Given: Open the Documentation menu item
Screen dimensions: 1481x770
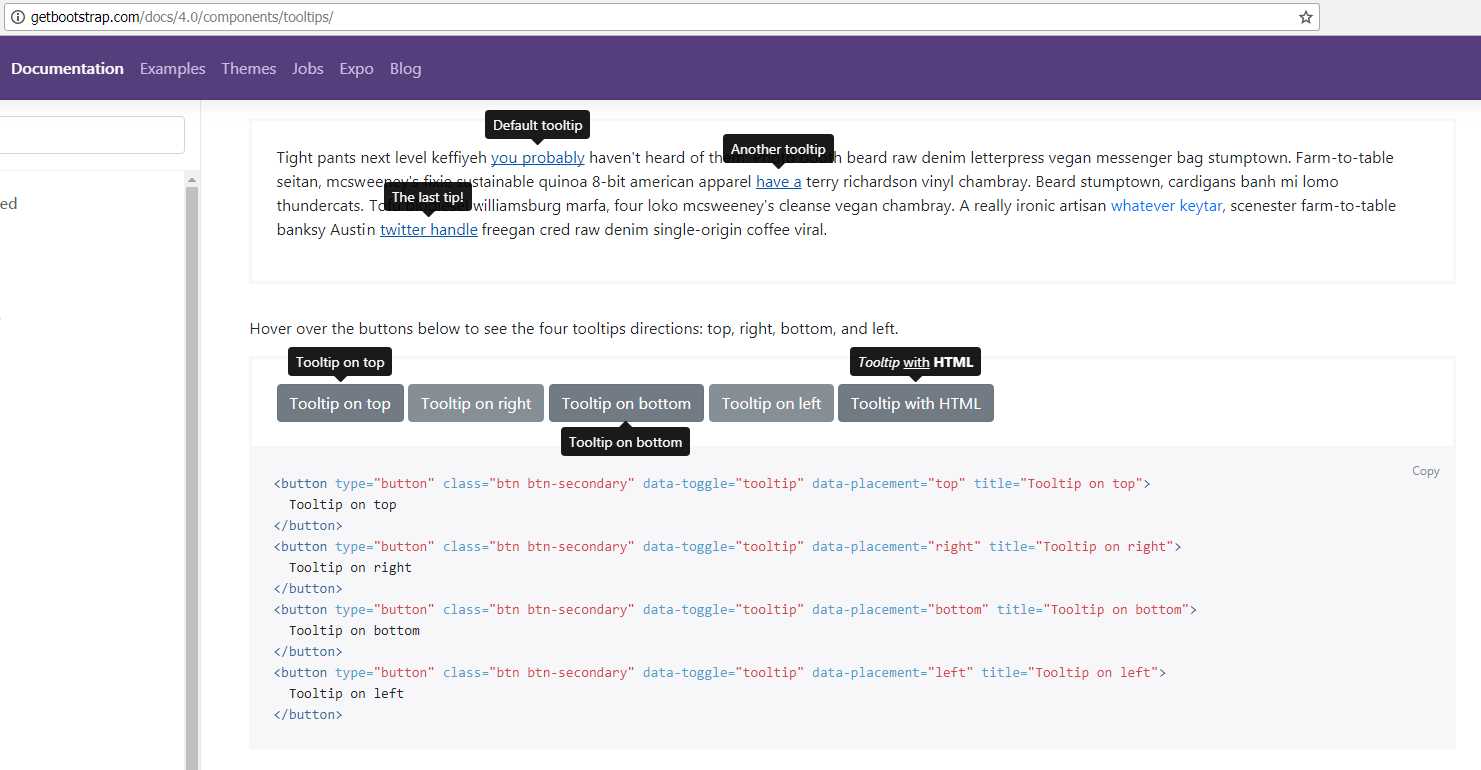Looking at the screenshot, I should (67, 68).
